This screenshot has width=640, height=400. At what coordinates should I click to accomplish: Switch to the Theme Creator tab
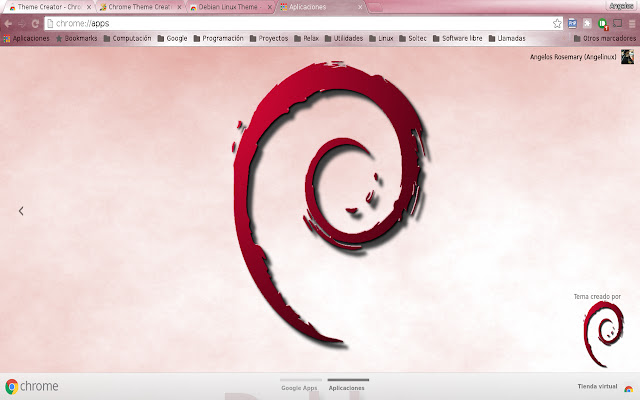click(49, 7)
